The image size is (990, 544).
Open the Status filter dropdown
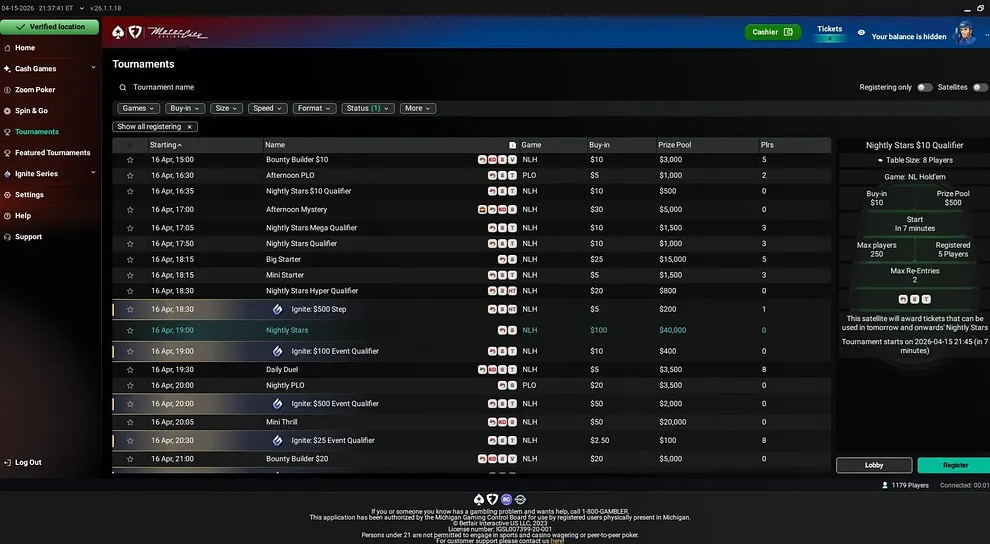368,109
